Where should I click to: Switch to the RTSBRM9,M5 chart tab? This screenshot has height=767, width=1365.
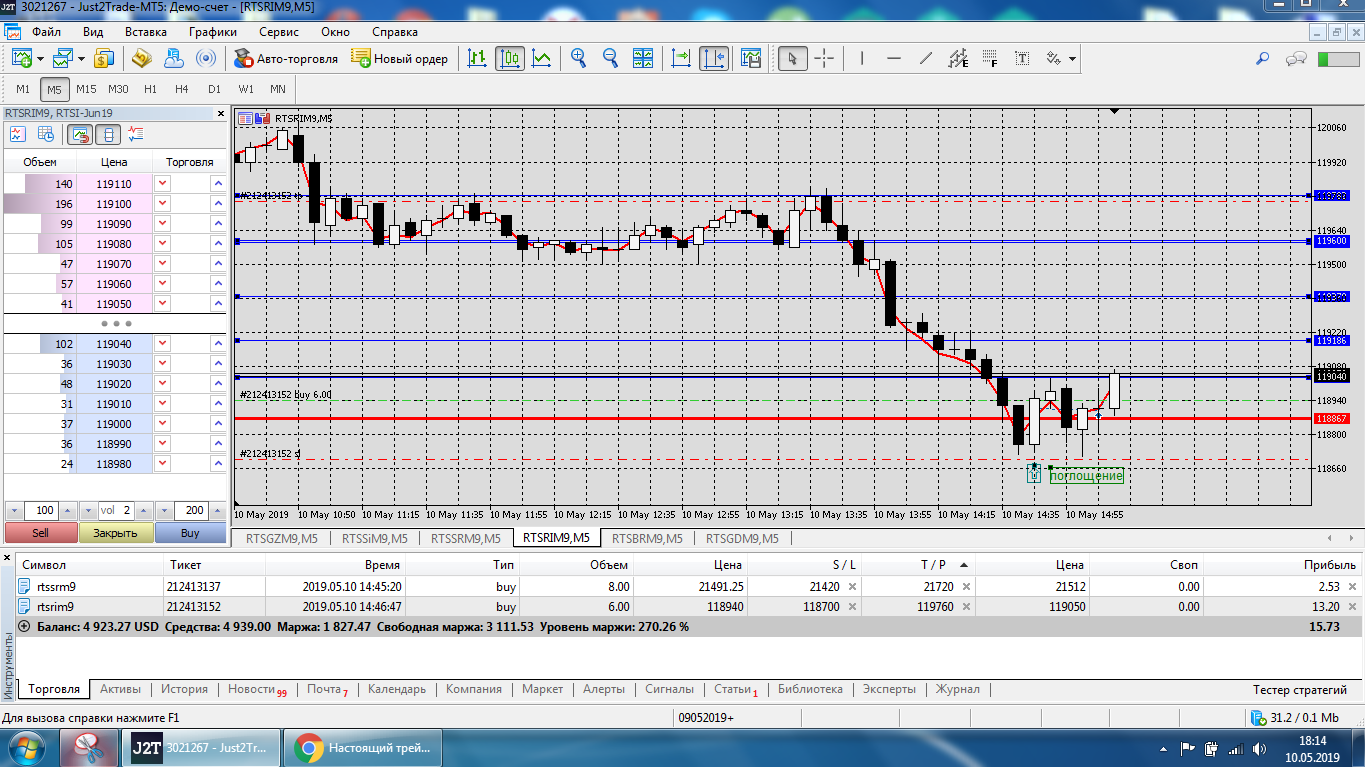pyautogui.click(x=646, y=538)
